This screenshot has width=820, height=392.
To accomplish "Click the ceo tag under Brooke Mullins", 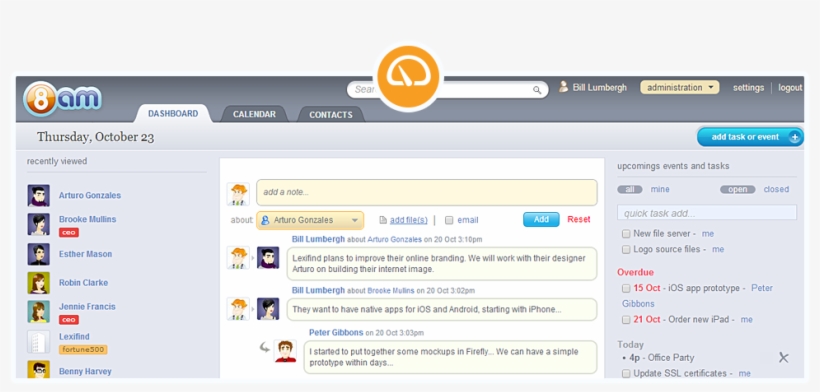I will tap(69, 233).
